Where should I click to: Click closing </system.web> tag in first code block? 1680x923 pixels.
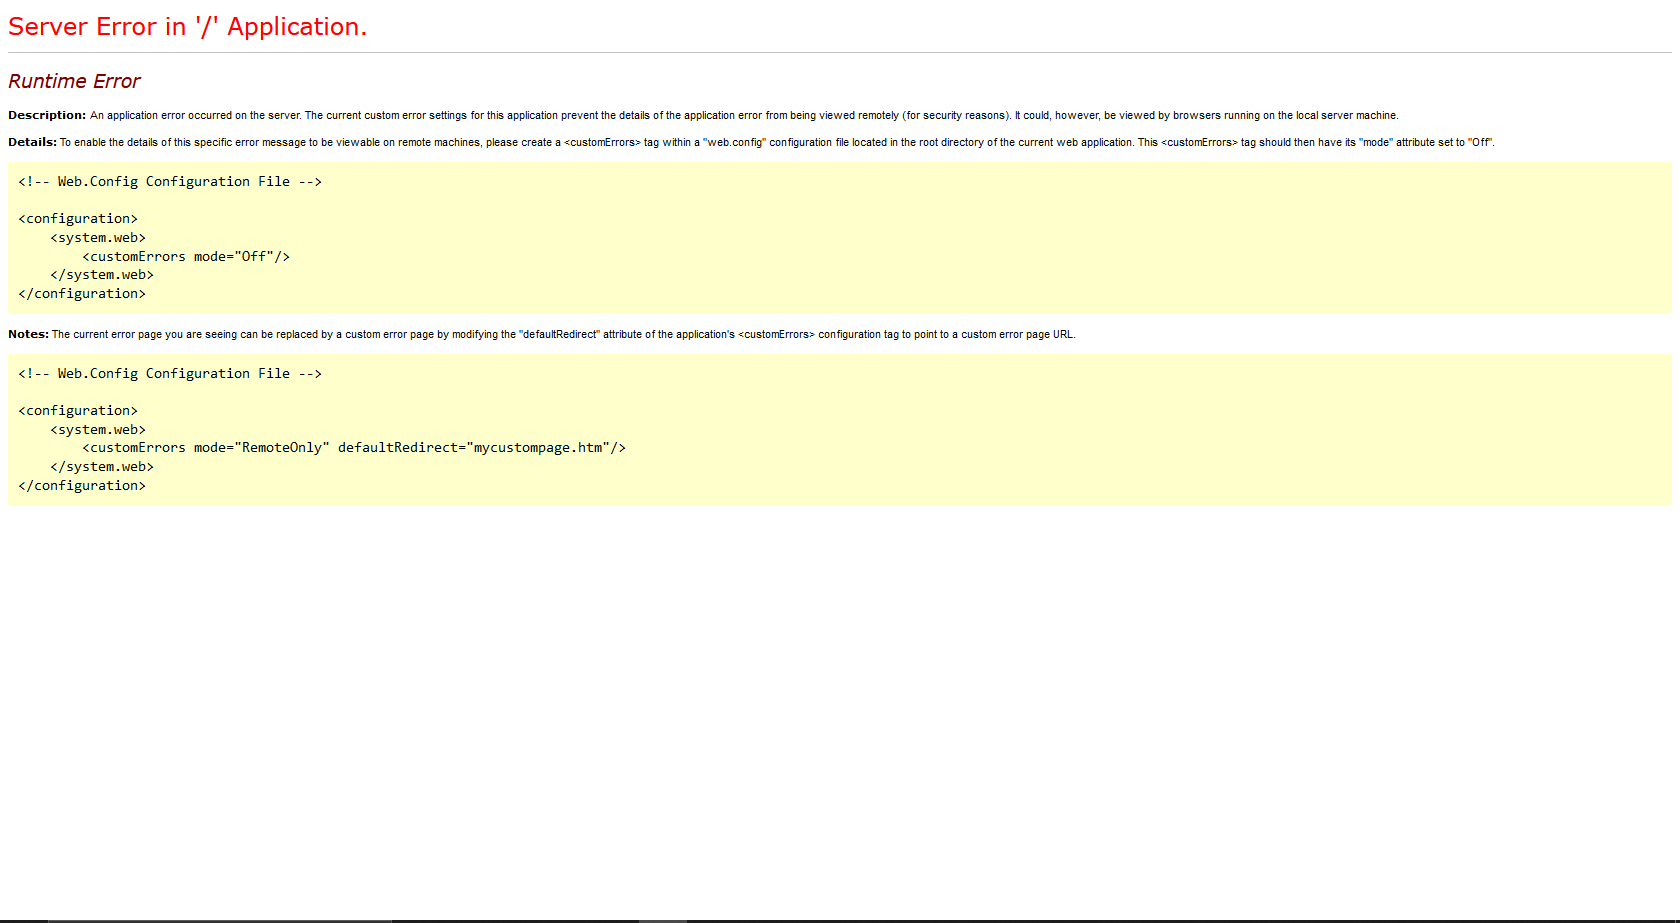102,274
